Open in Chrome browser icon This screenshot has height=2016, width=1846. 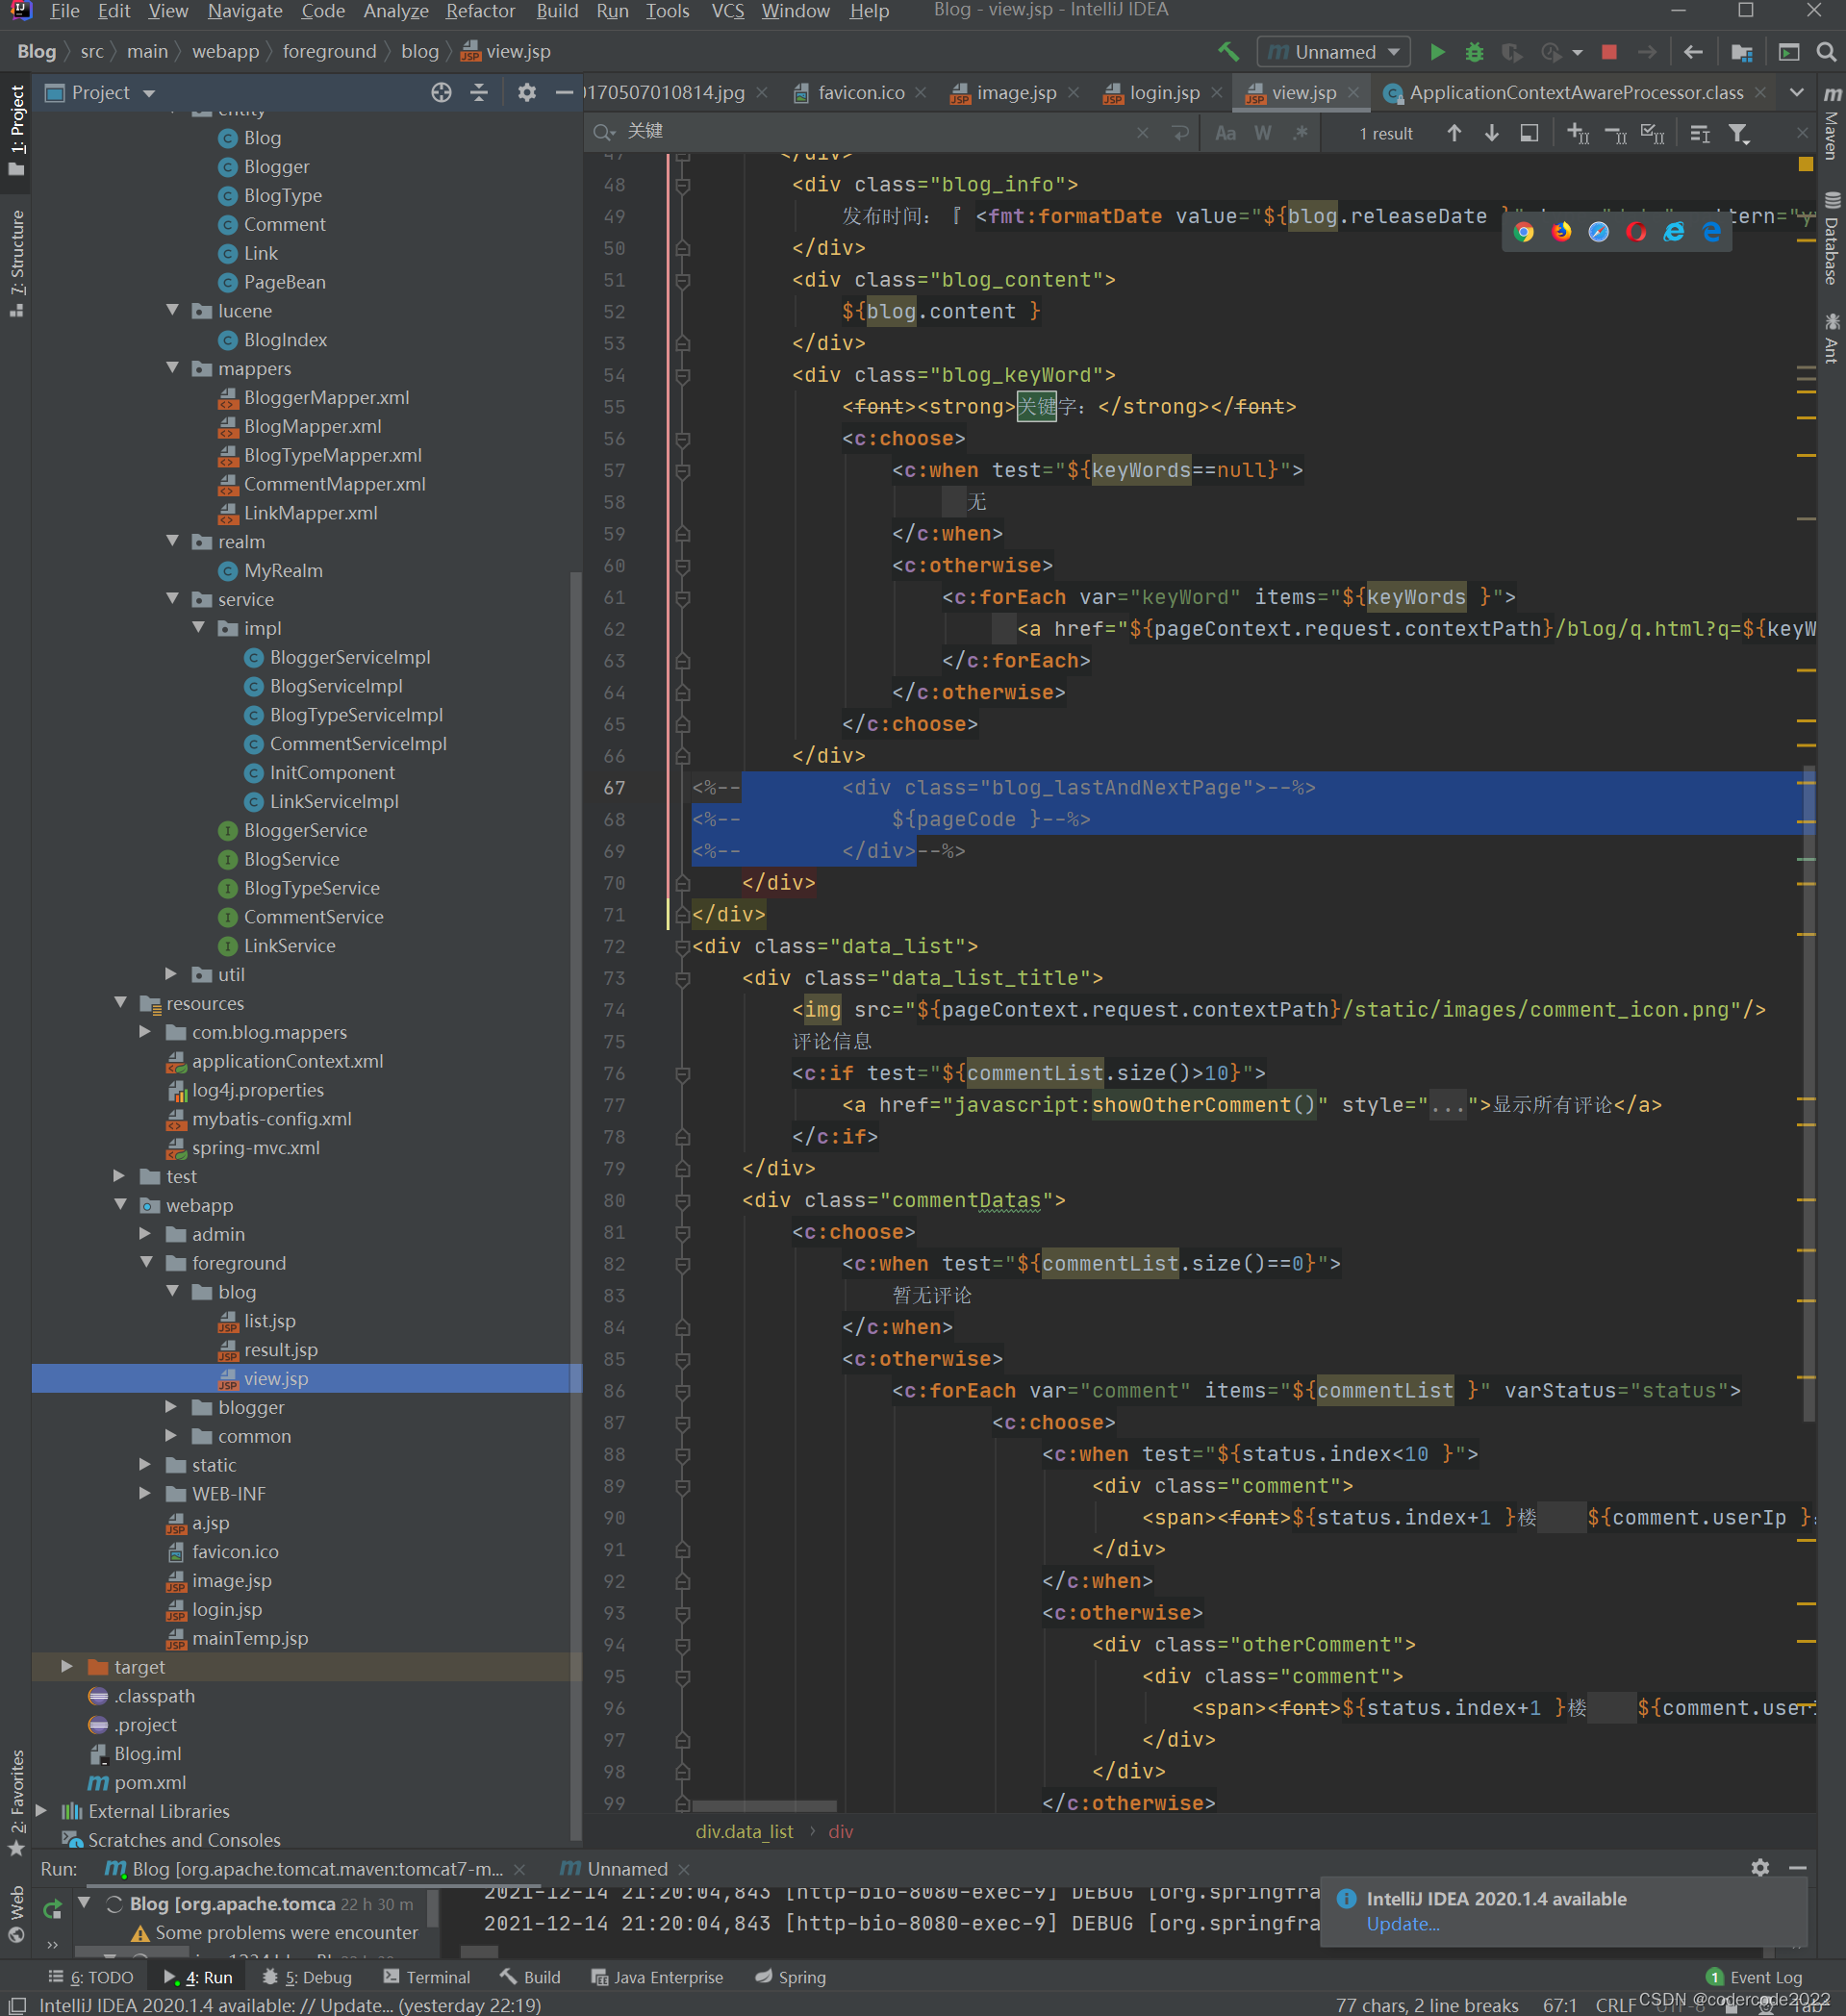click(1523, 232)
